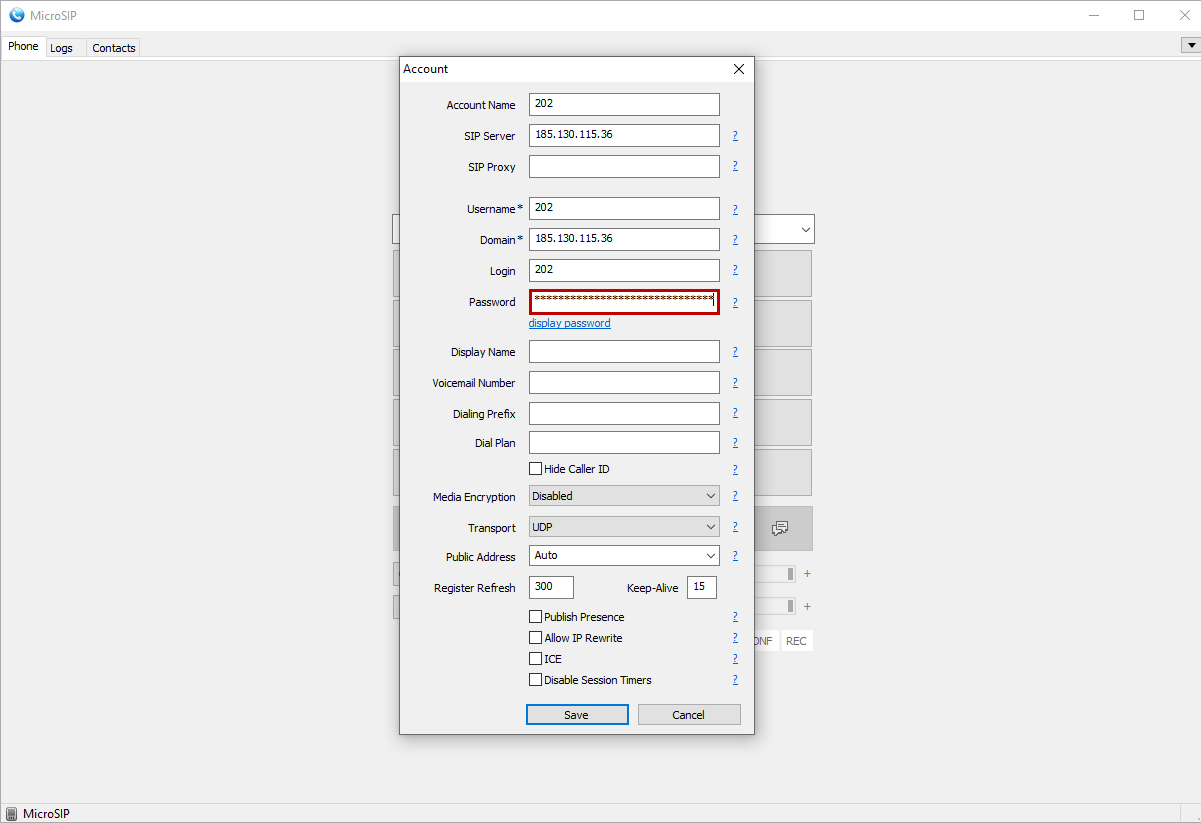Click the MicroSIP status bar phone icon
The width and height of the screenshot is (1201, 823).
point(11,814)
